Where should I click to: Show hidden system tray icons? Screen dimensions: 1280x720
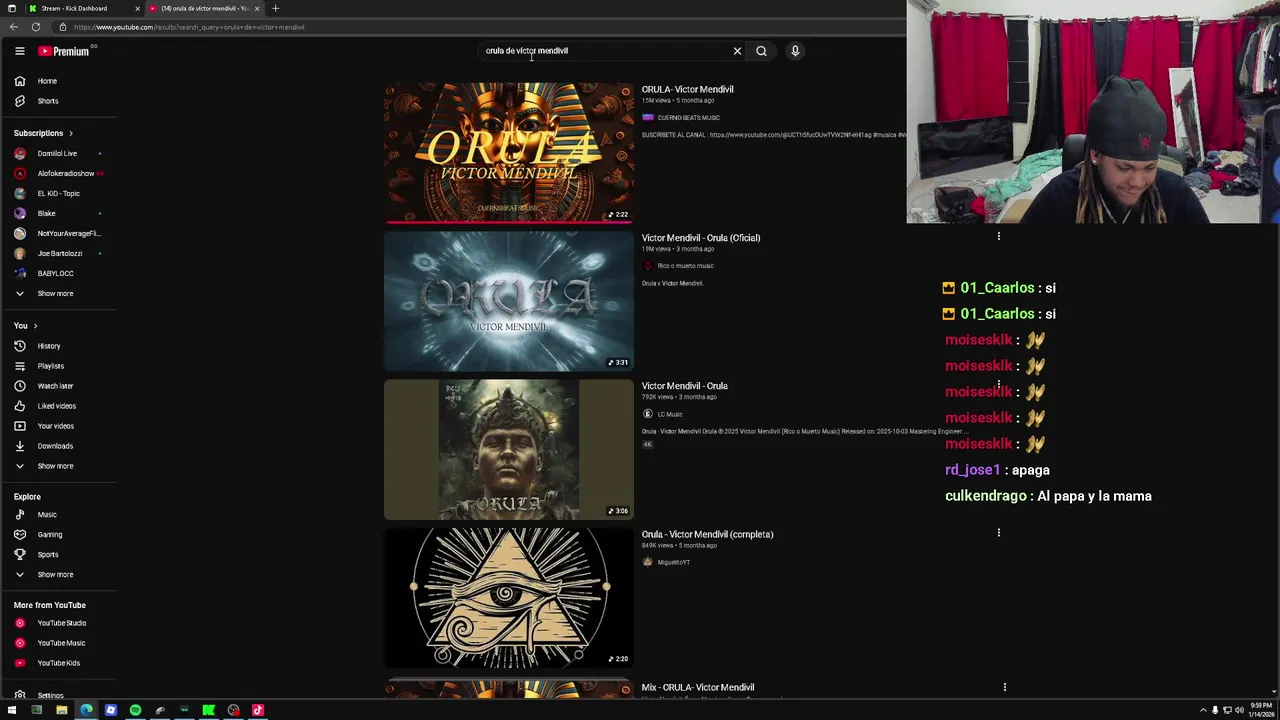[1203, 710]
